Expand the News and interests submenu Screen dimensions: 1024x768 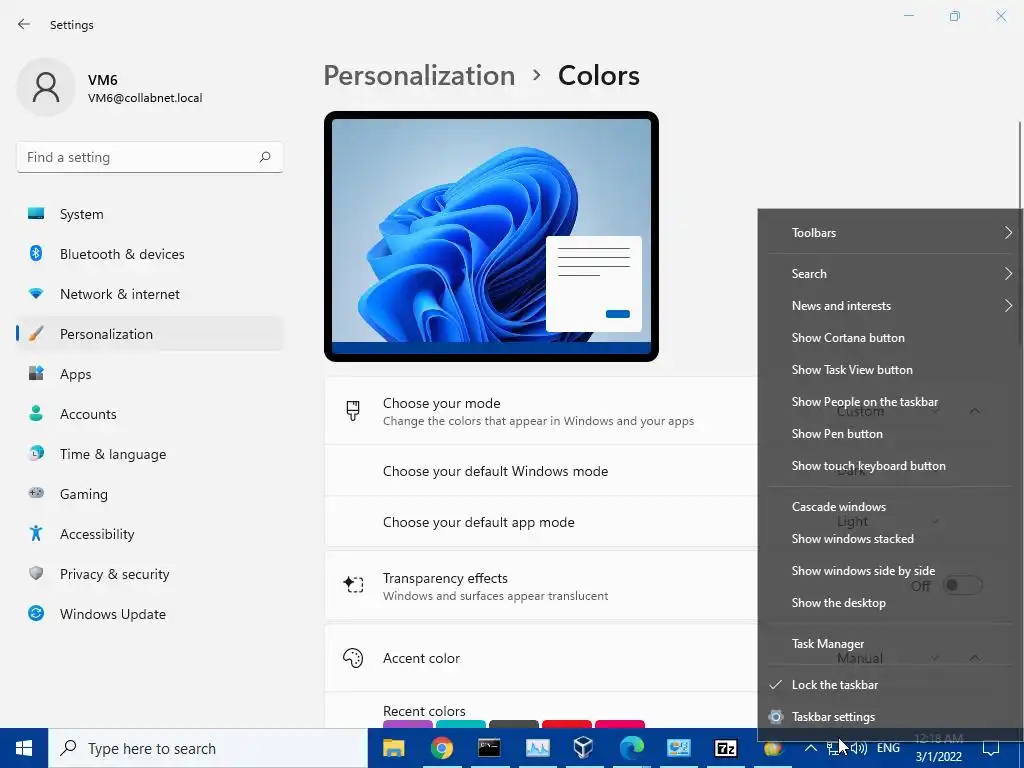point(891,306)
